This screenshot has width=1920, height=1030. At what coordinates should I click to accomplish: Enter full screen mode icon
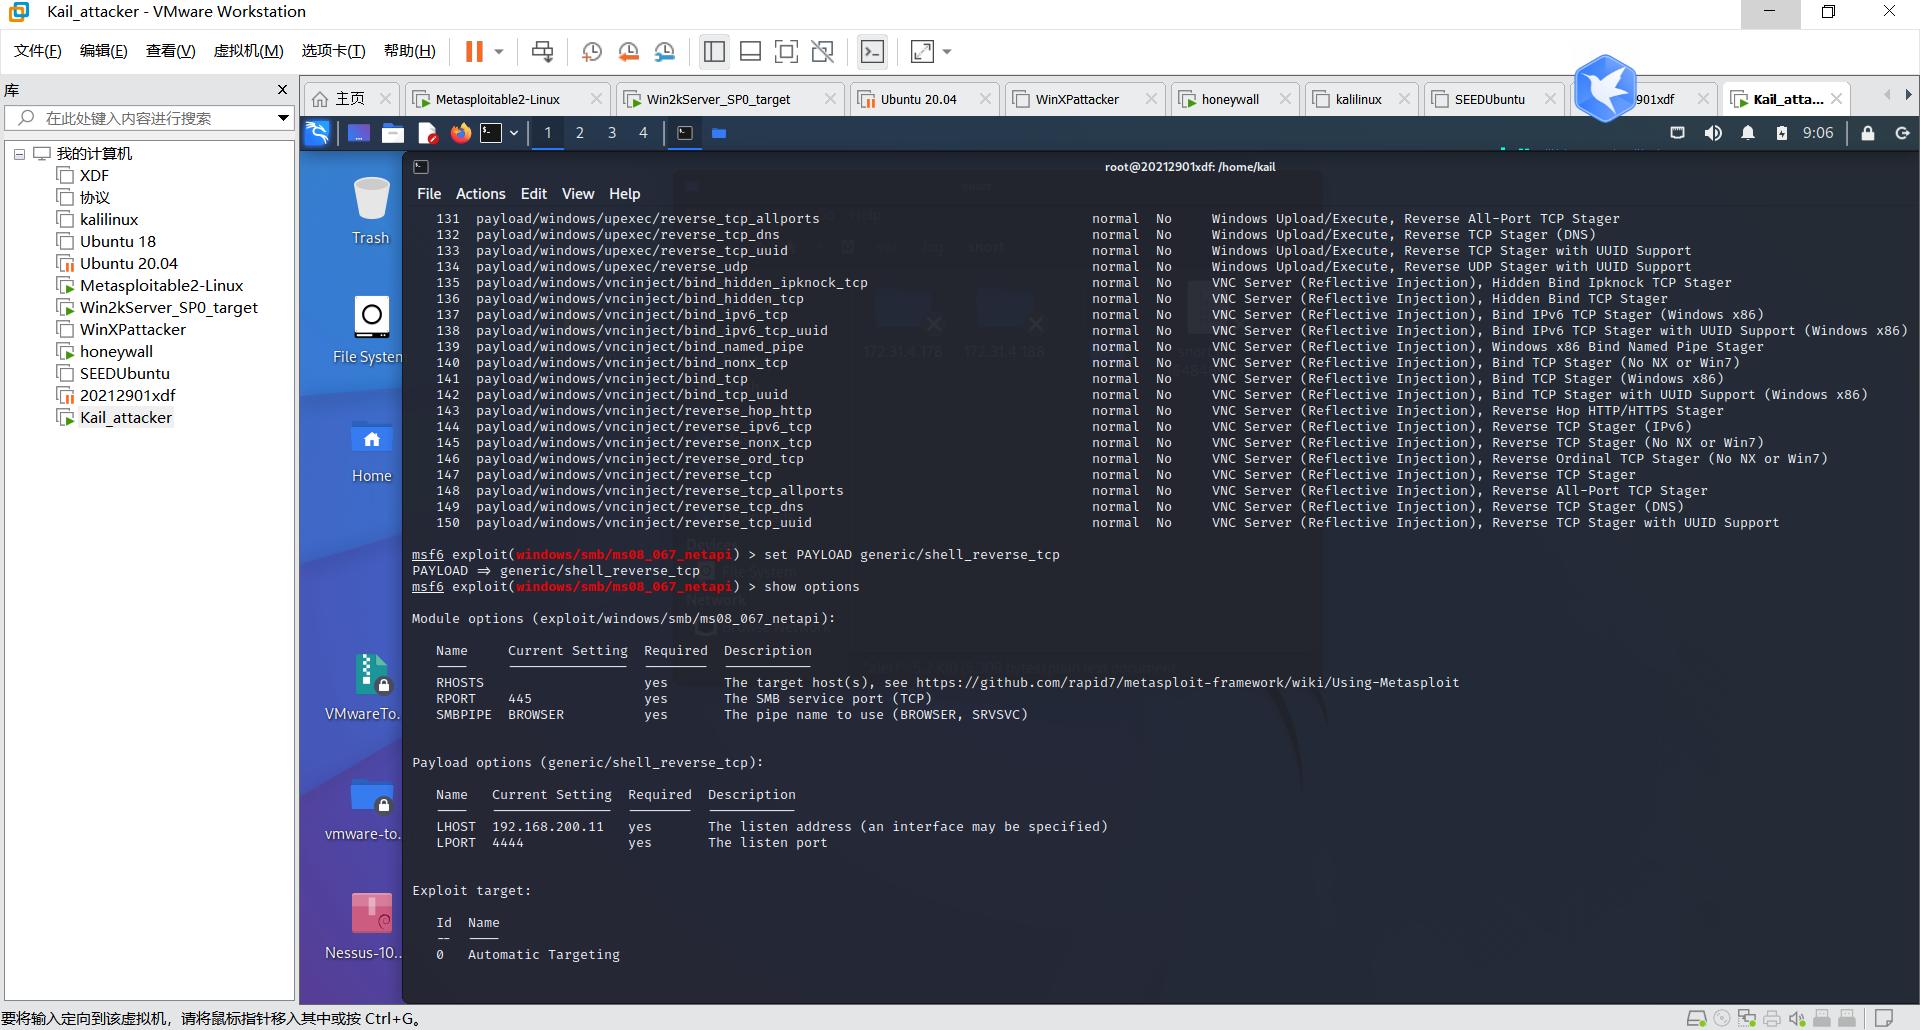coord(787,51)
